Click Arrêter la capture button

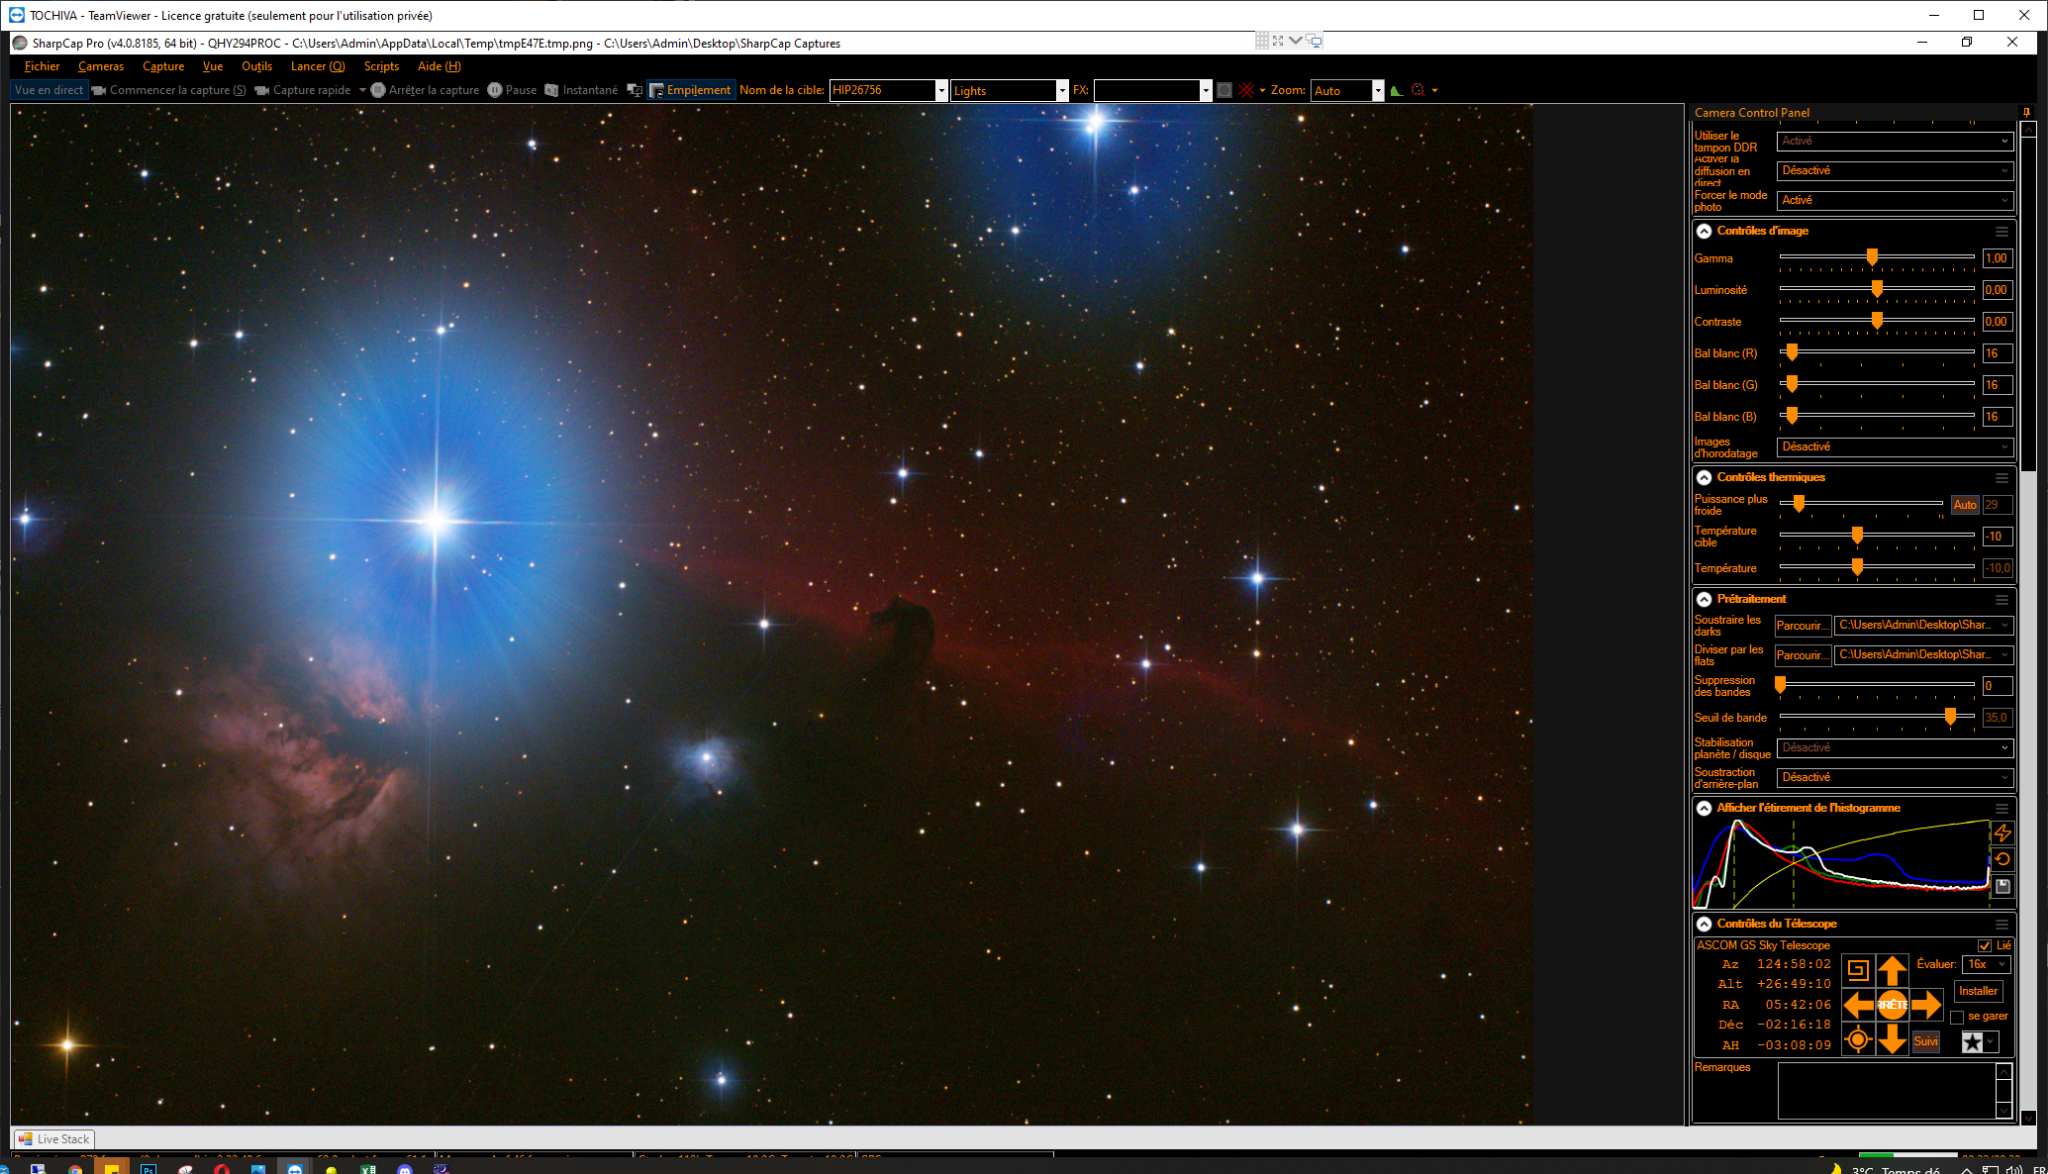click(x=425, y=90)
